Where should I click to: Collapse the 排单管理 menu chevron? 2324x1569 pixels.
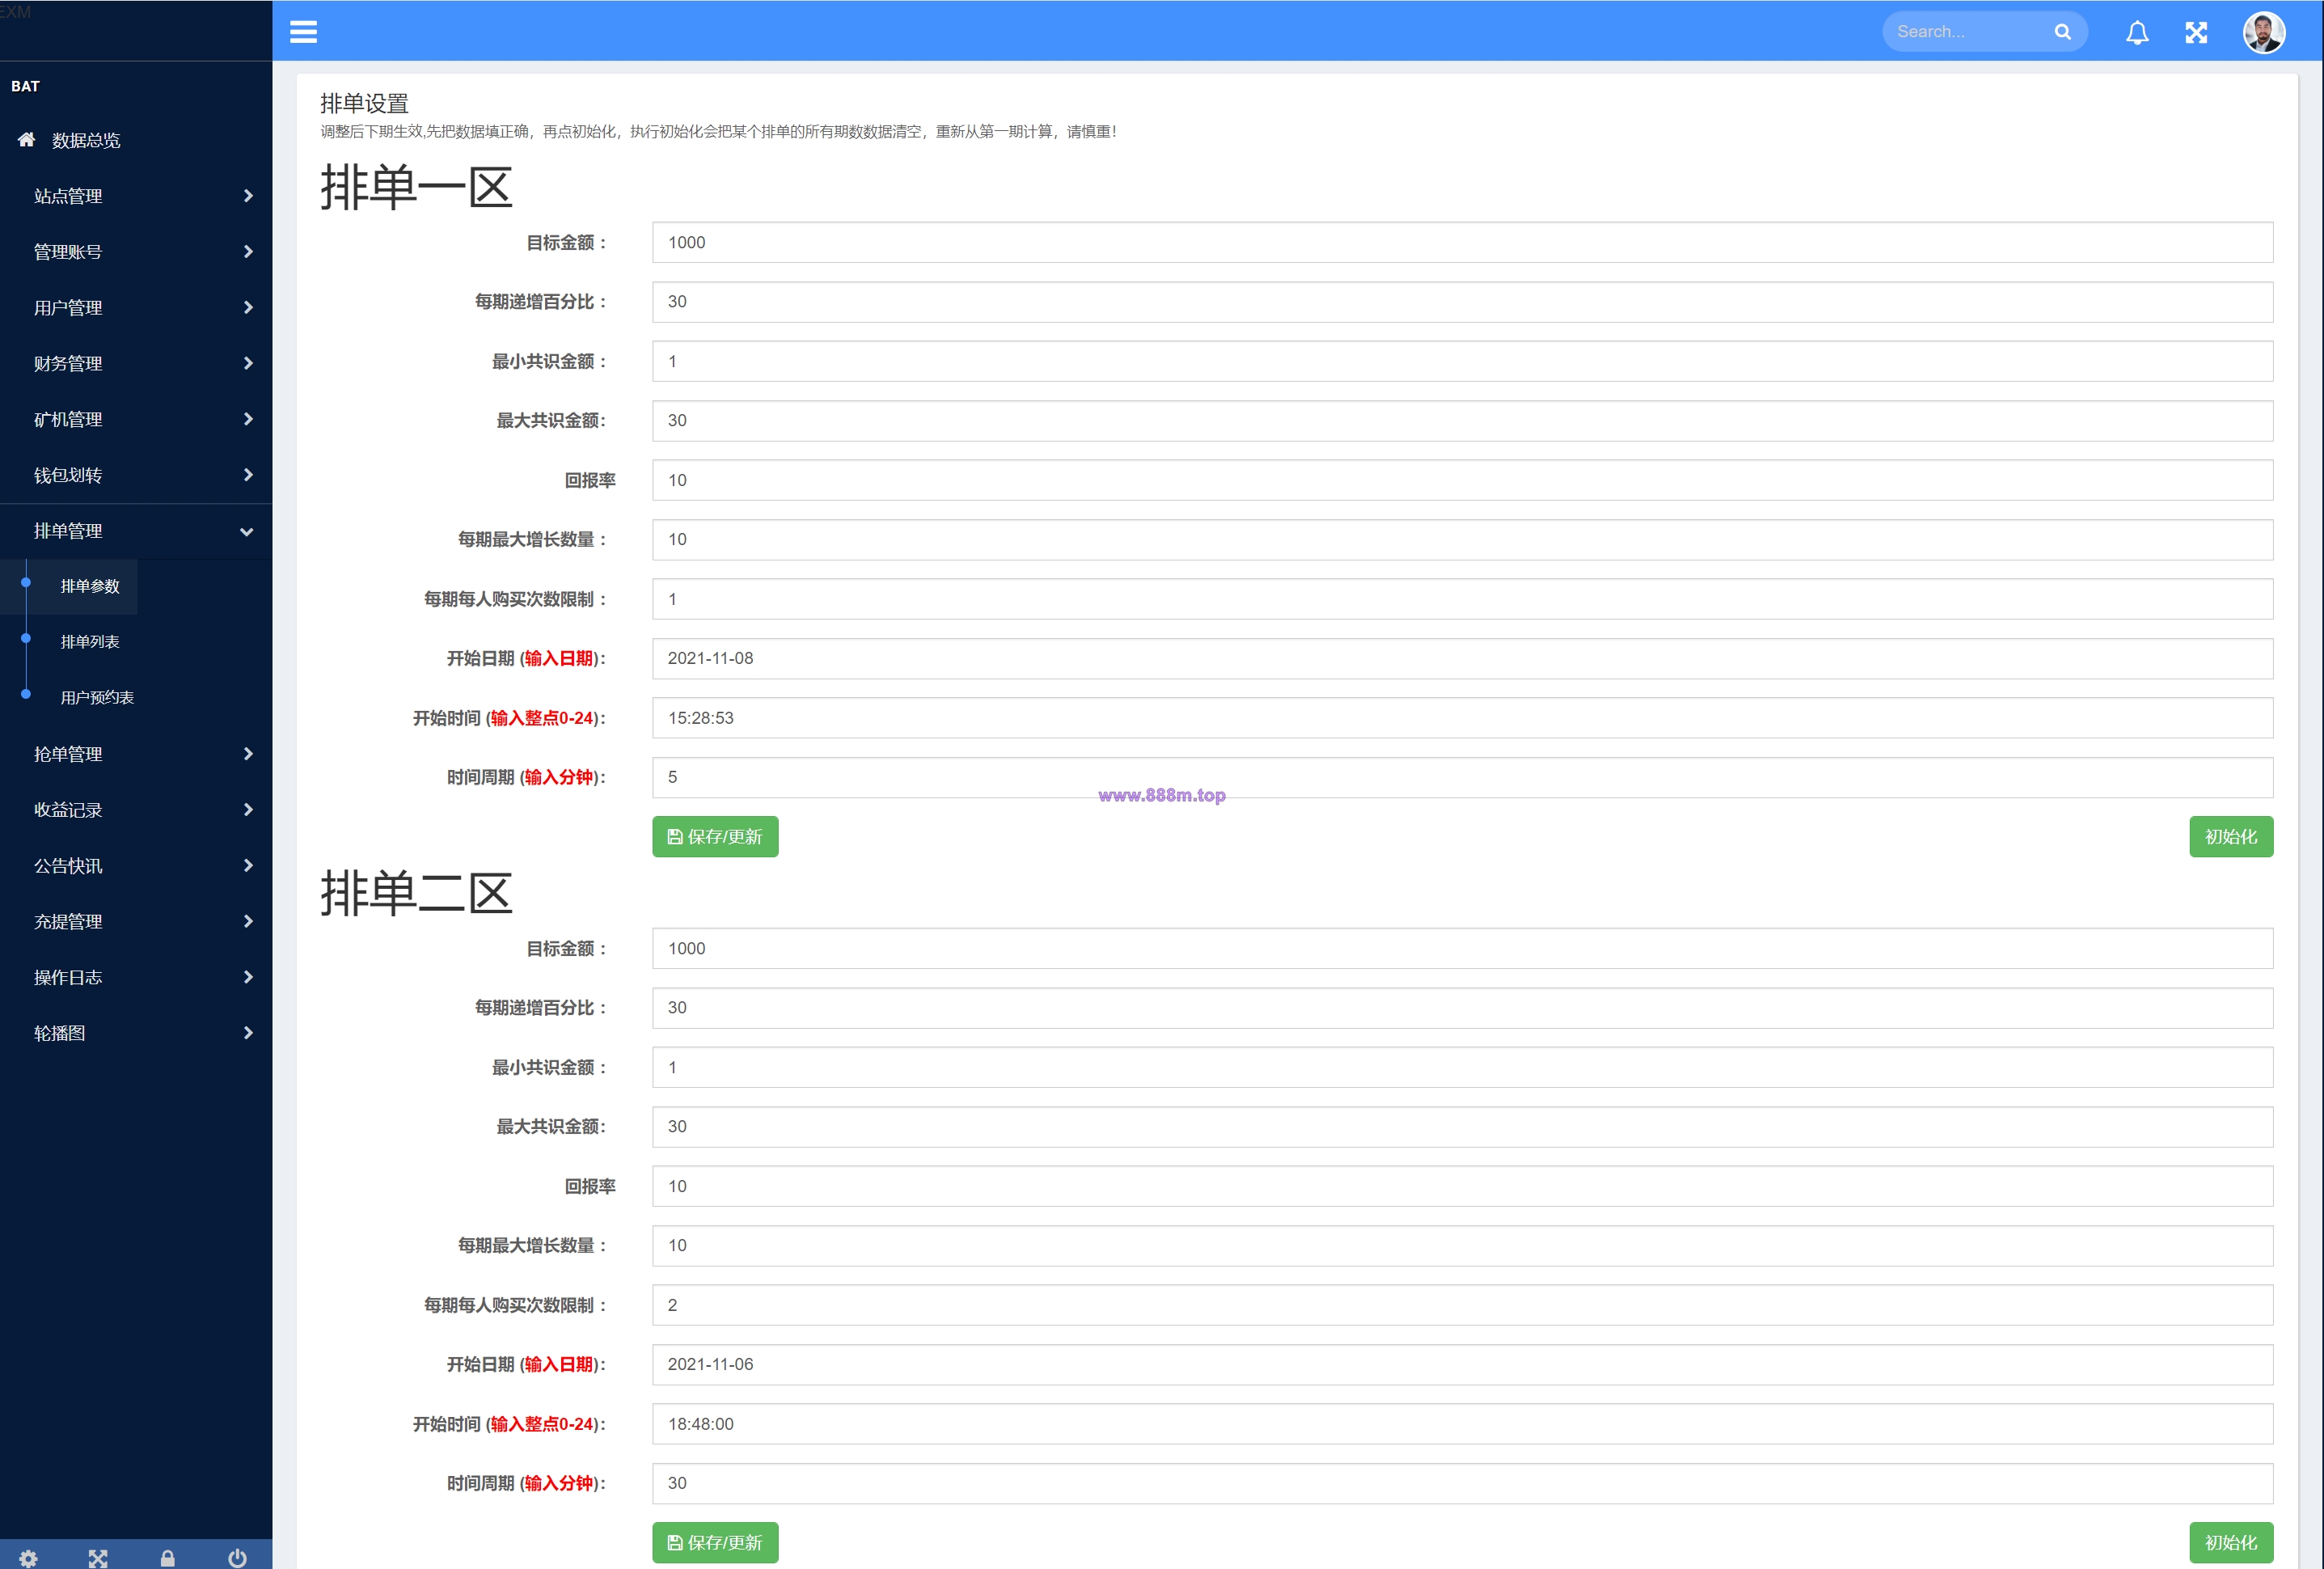pos(247,532)
